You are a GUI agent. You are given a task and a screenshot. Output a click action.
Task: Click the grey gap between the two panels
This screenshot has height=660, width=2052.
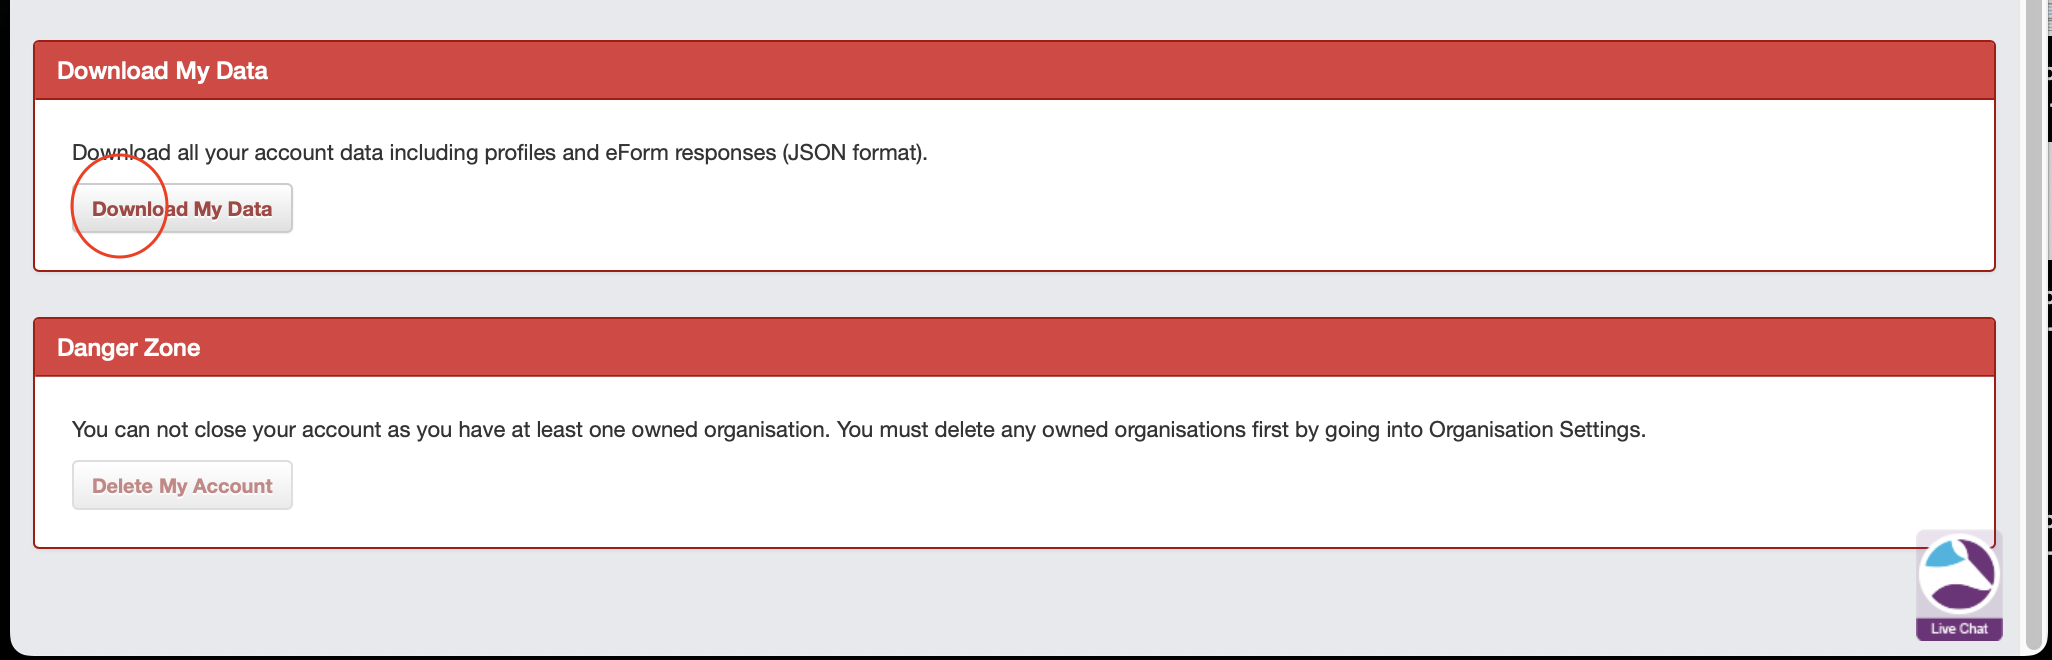pyautogui.click(x=1000, y=294)
